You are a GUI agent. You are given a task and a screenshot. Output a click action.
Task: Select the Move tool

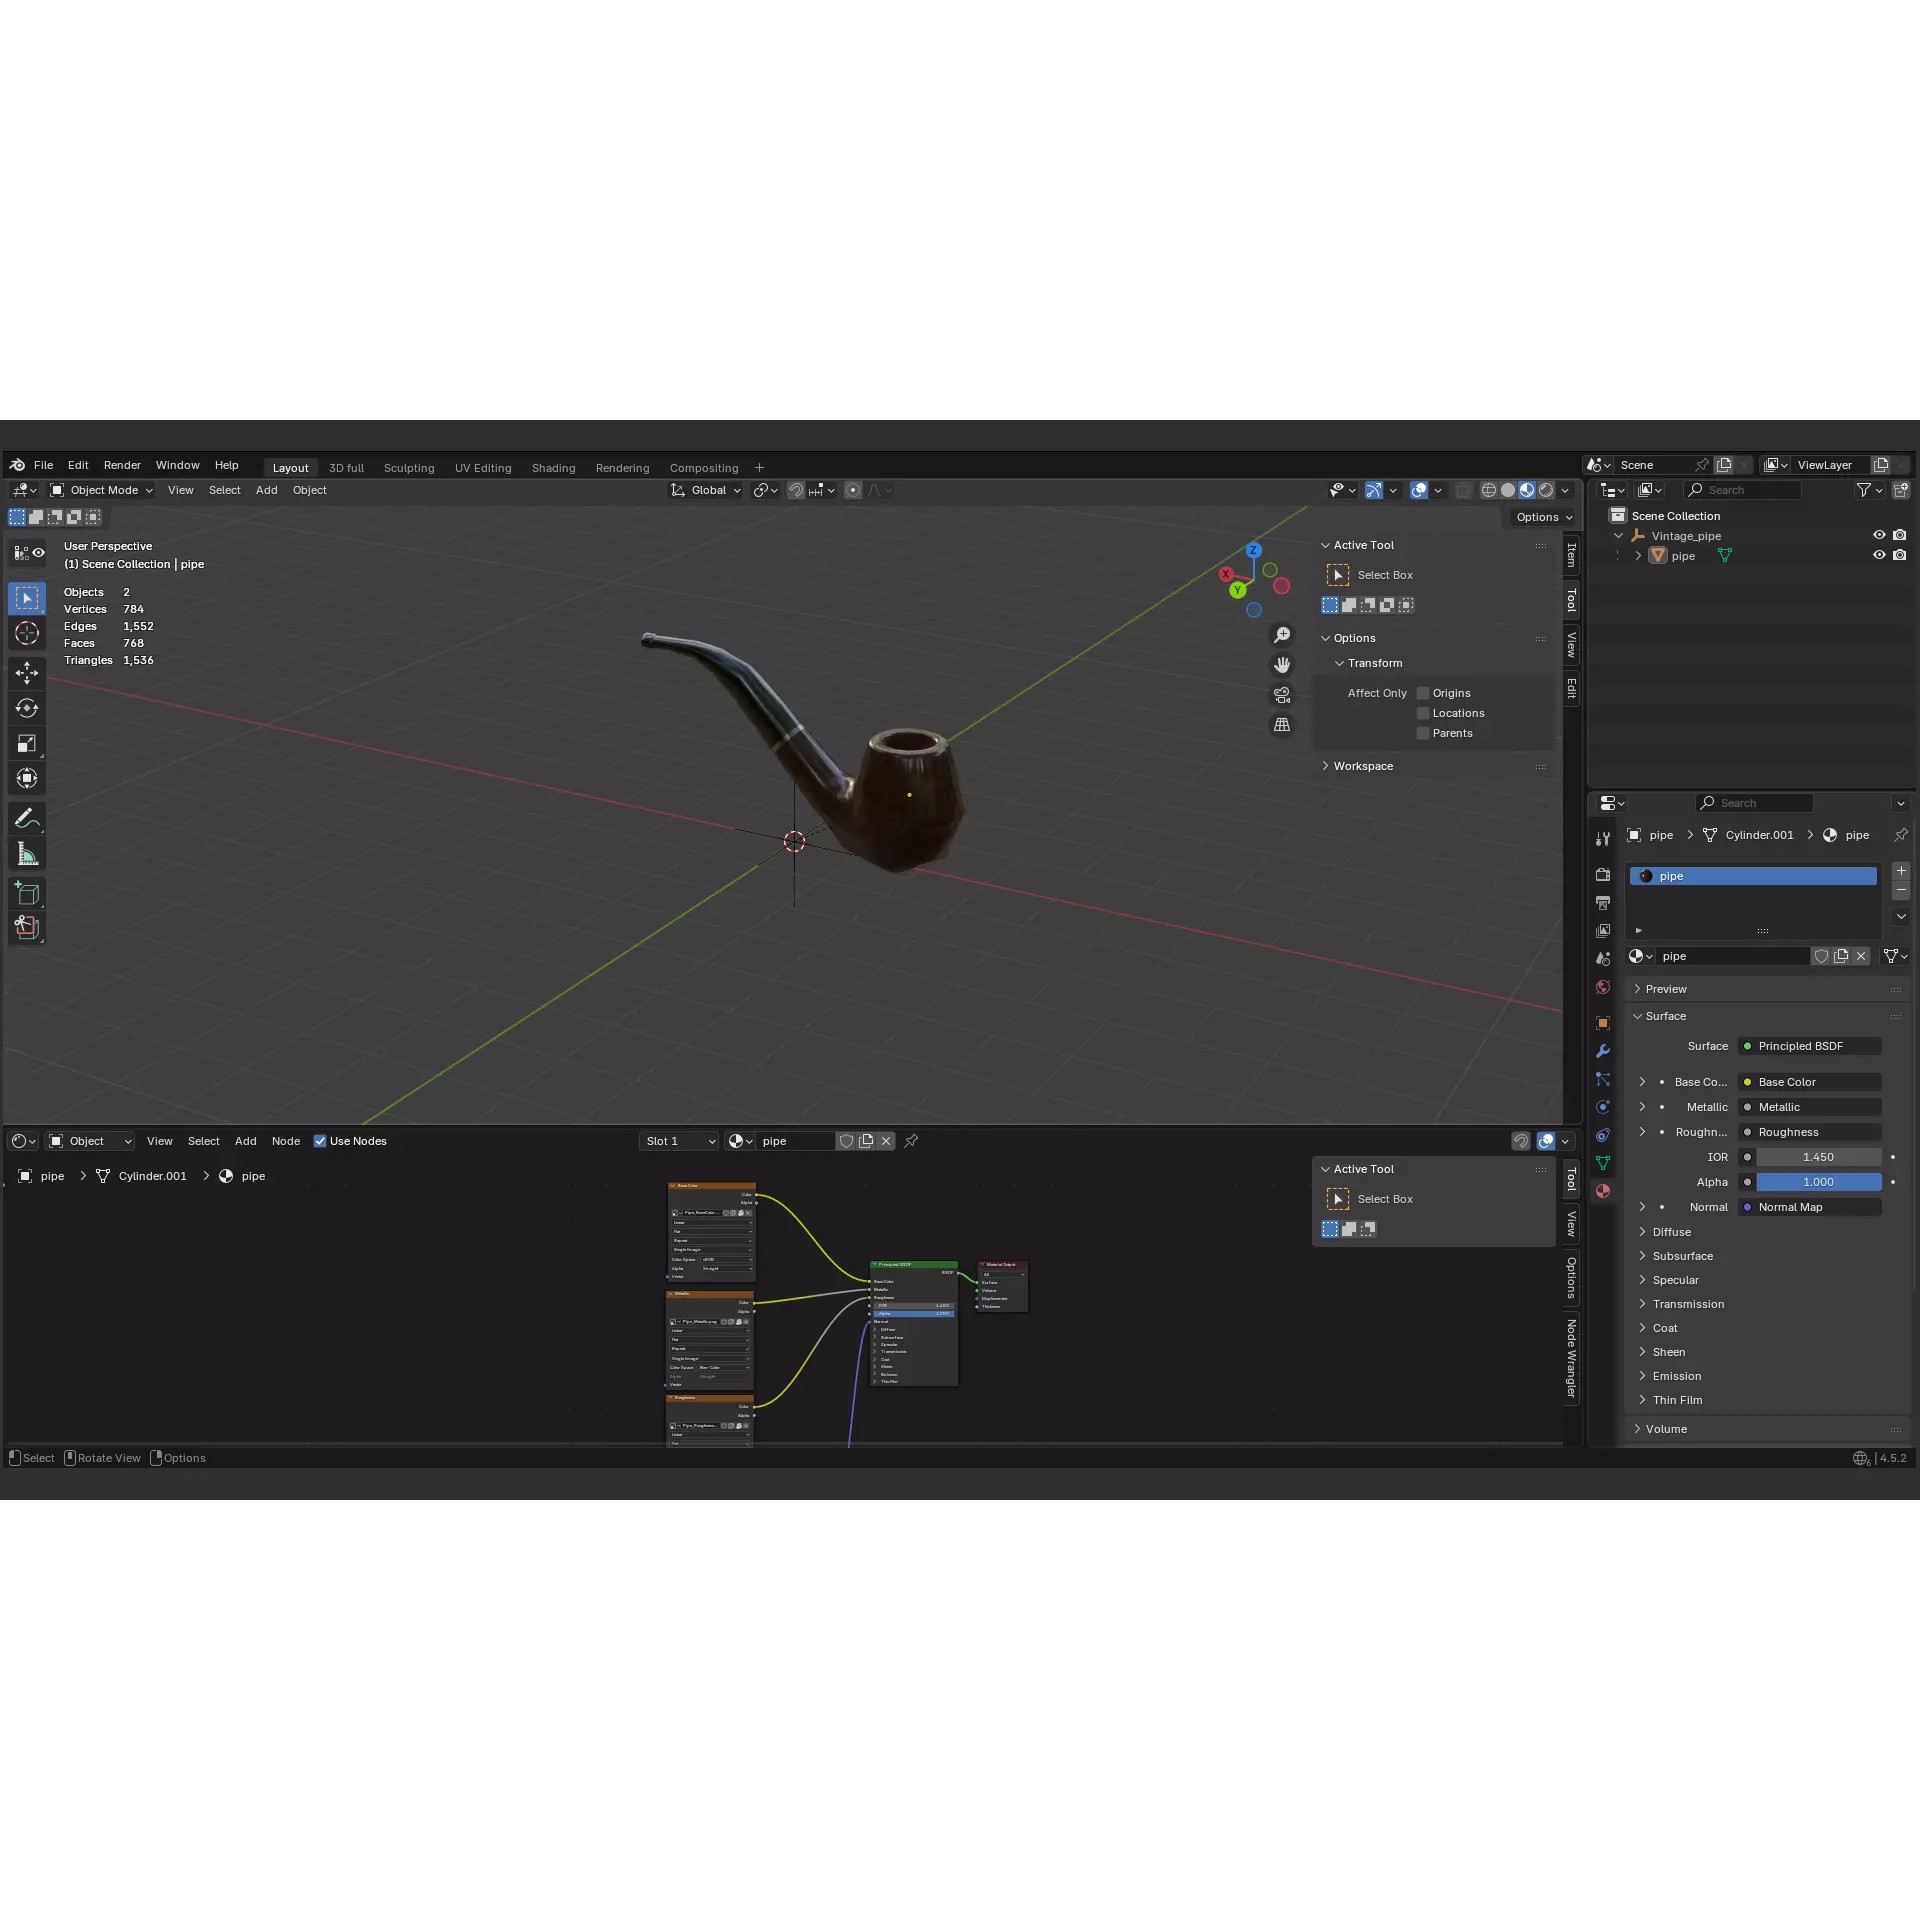tap(27, 672)
